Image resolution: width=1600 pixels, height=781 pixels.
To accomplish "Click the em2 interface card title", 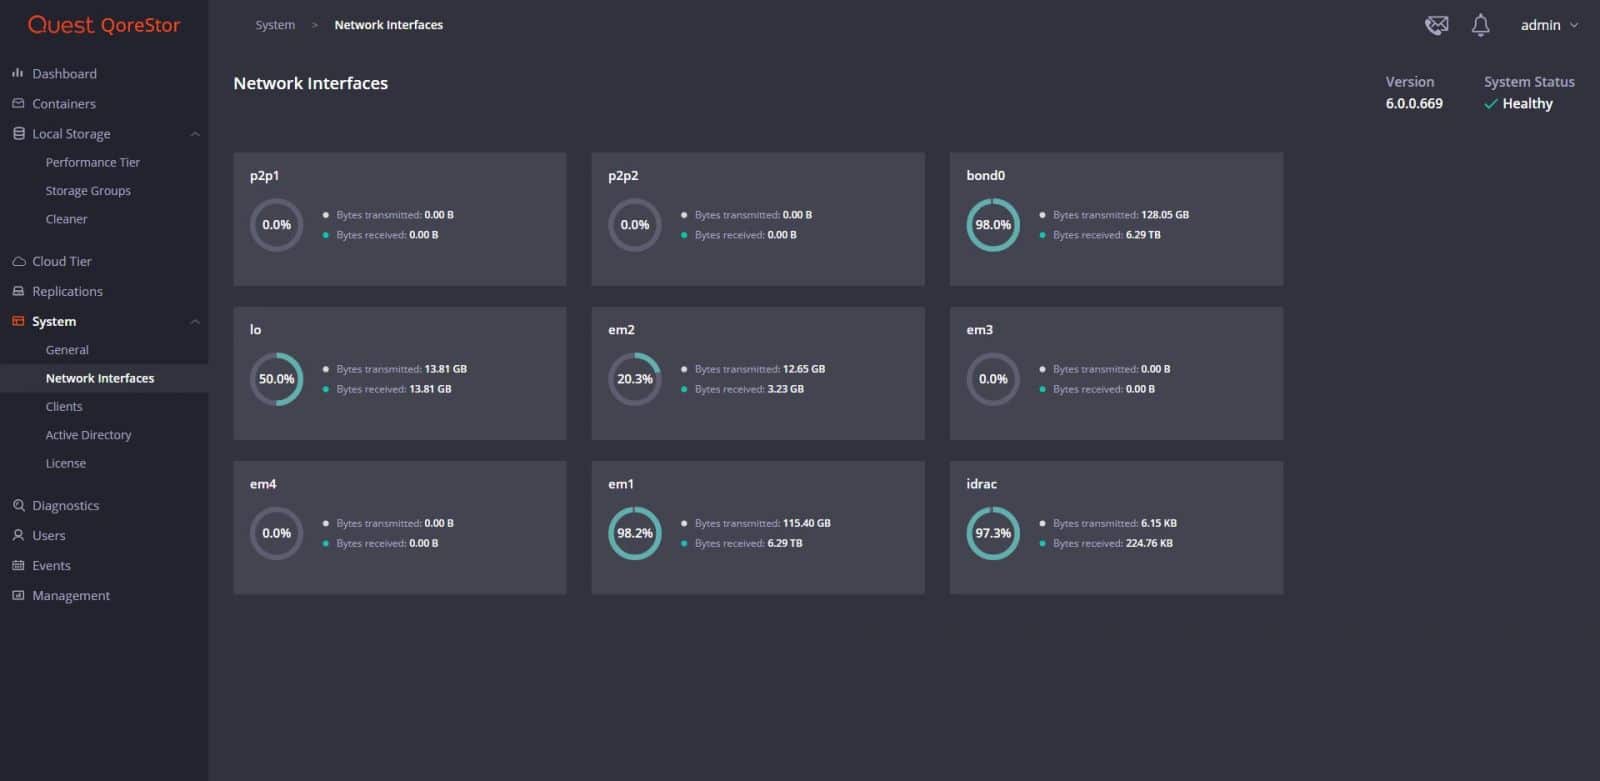I will 621,329.
